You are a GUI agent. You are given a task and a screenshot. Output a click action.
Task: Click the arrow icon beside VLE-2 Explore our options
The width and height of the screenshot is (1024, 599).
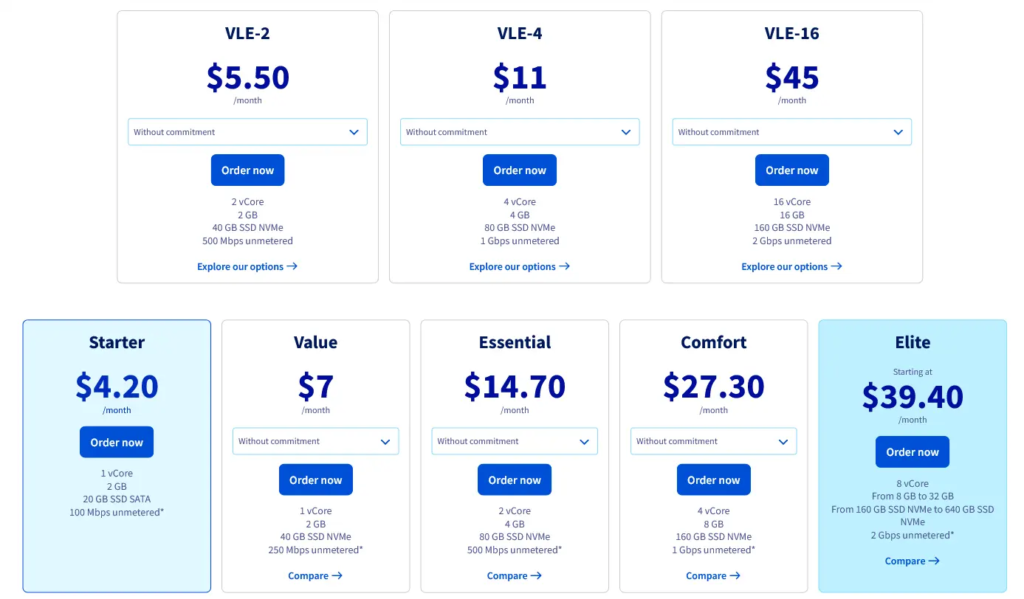(x=292, y=267)
